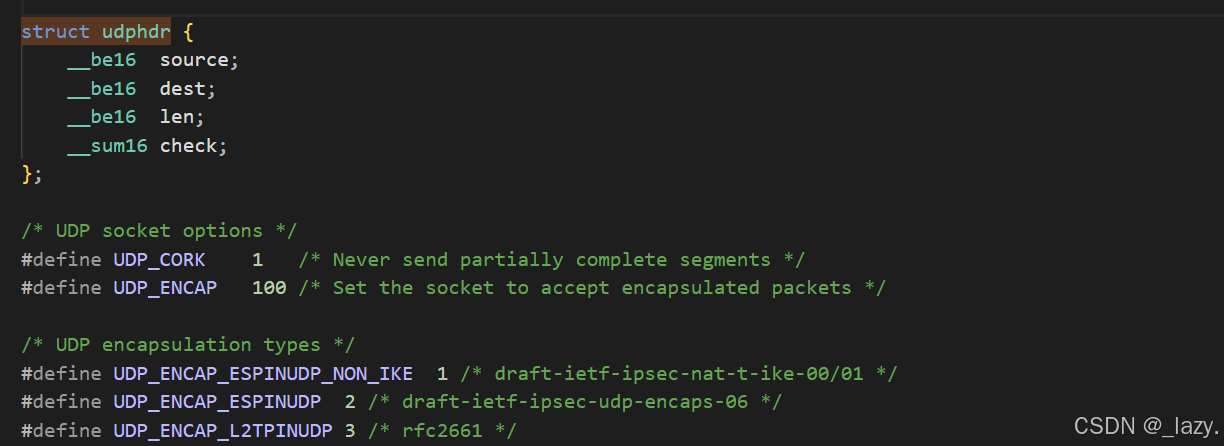The width and height of the screenshot is (1224, 446).
Task: Click the UDP encapsulation types comment
Action: pyautogui.click(x=188, y=345)
